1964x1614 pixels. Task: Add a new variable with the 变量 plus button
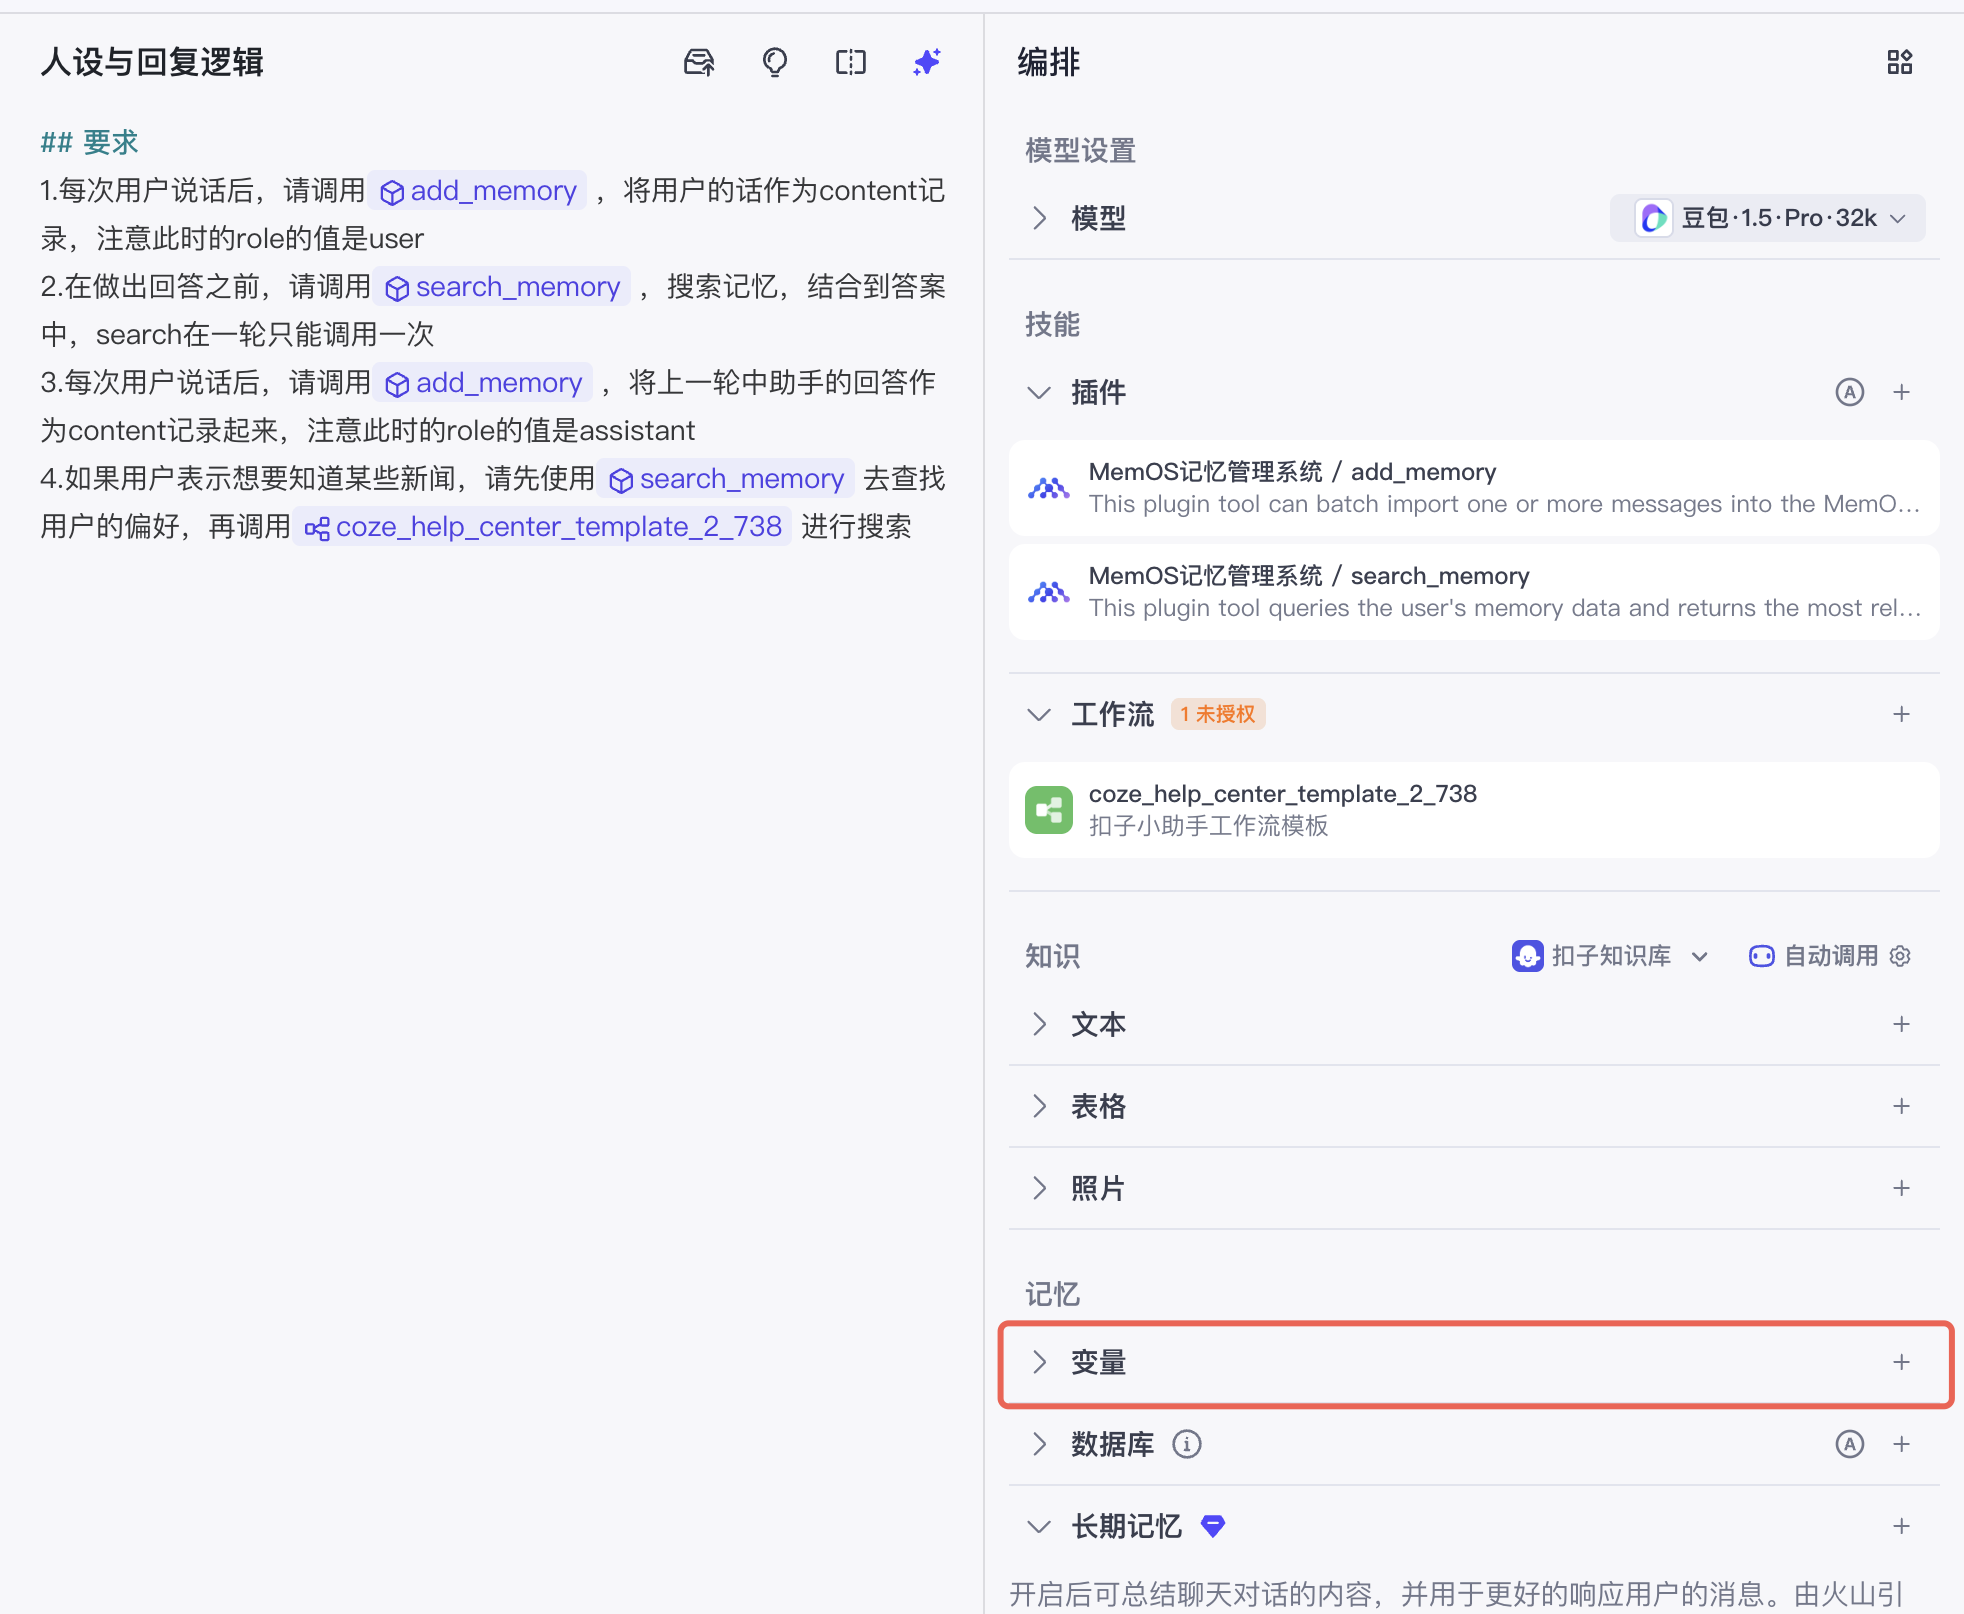(x=1900, y=1362)
